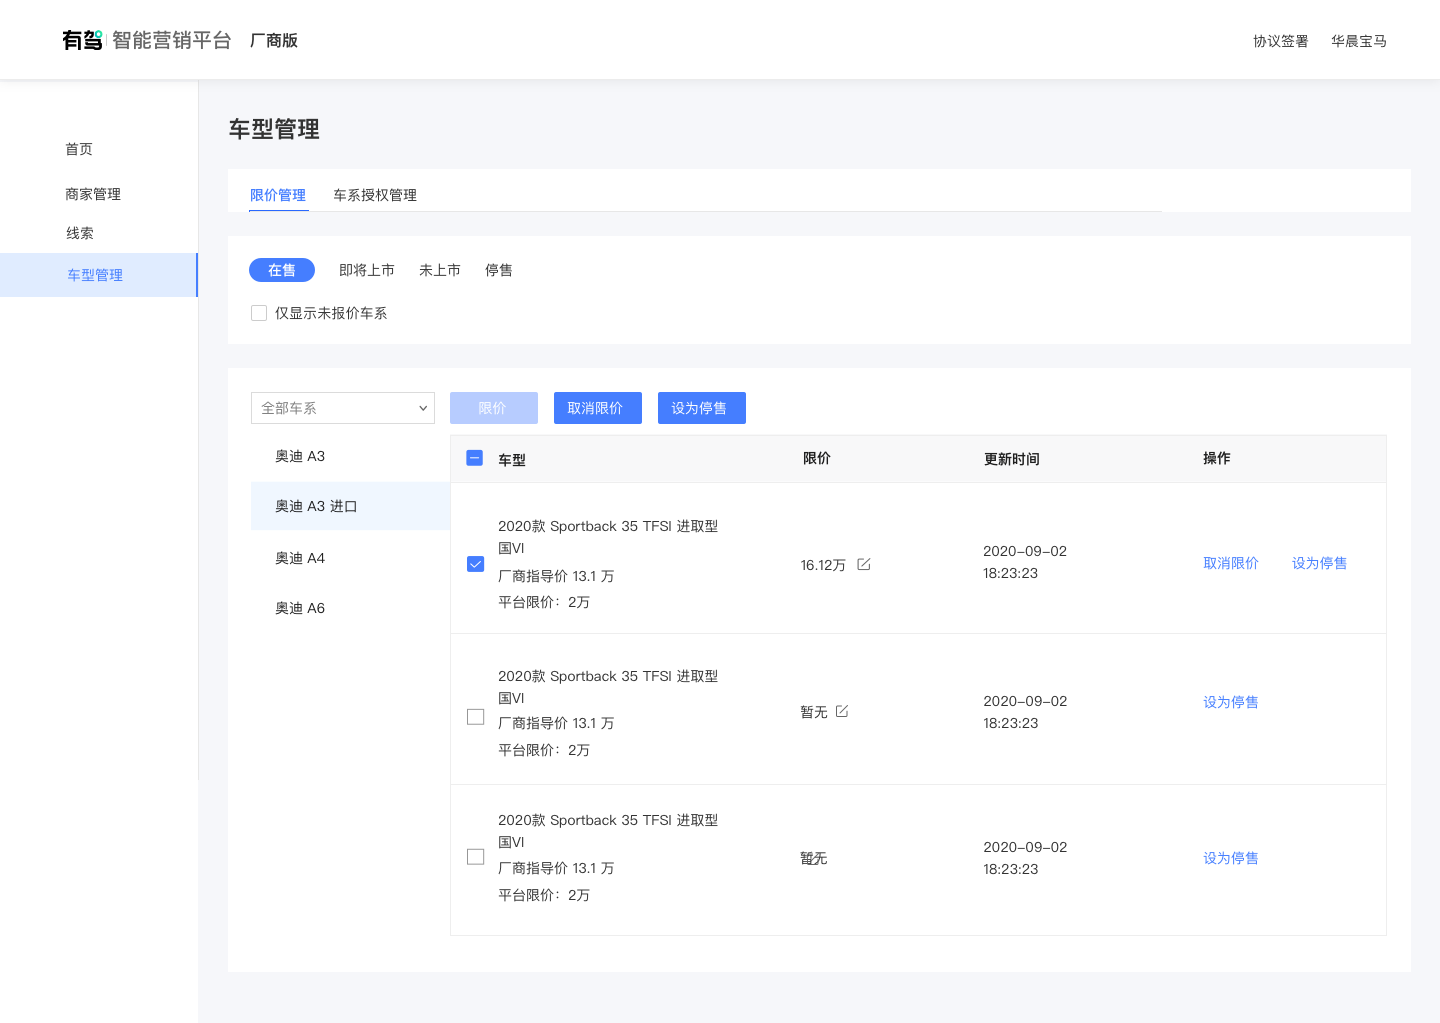This screenshot has width=1440, height=1023.
Task: Select the 即将上市 filter tab
Action: 367,270
